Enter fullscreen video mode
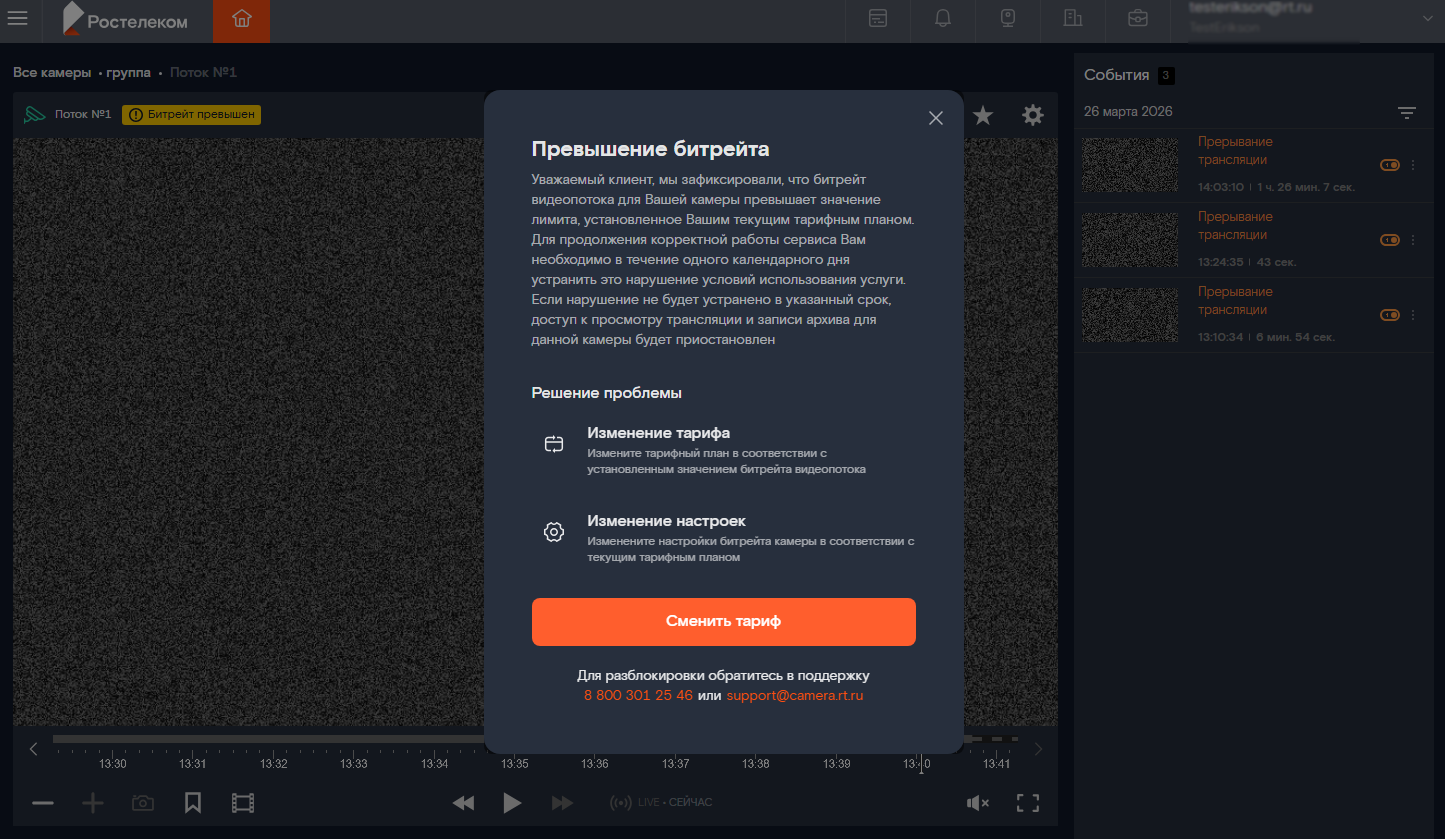The height and width of the screenshot is (839, 1445). point(1027,803)
